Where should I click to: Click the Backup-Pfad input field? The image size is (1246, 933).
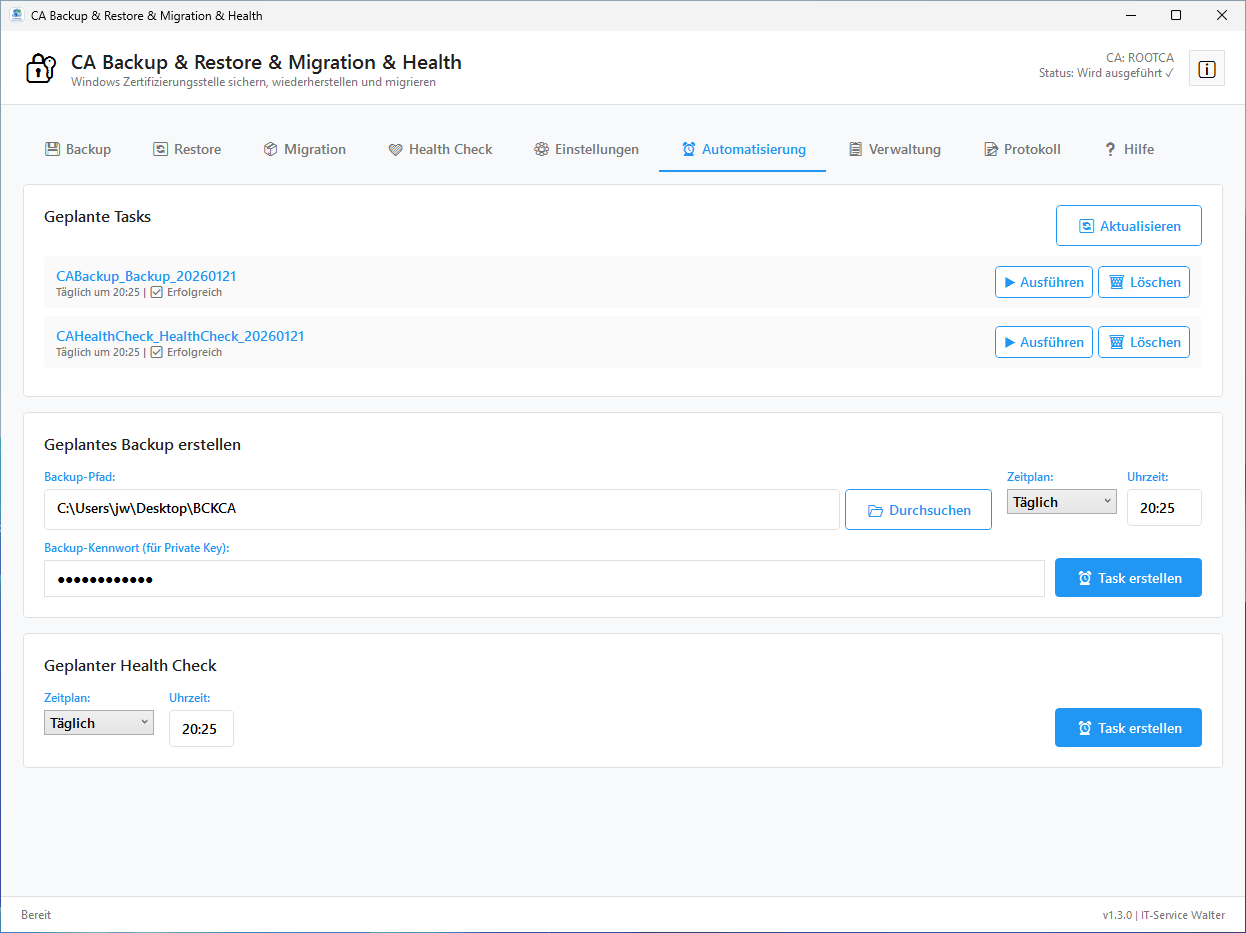(441, 509)
